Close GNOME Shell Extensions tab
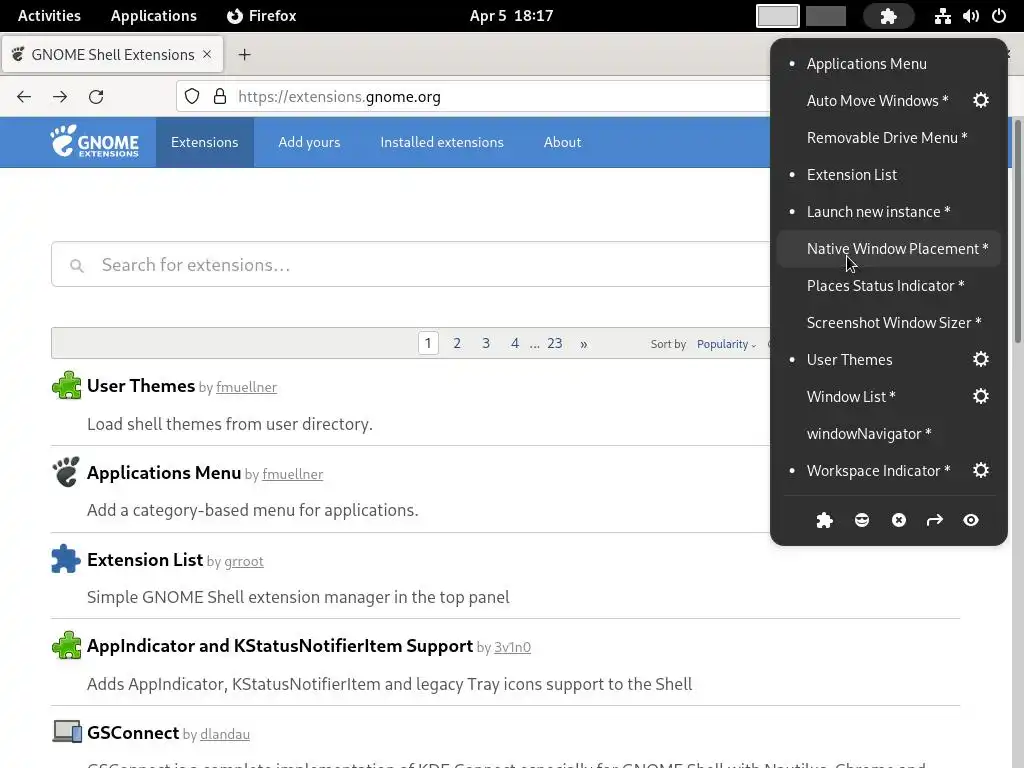The height and width of the screenshot is (768, 1024). click(x=207, y=54)
